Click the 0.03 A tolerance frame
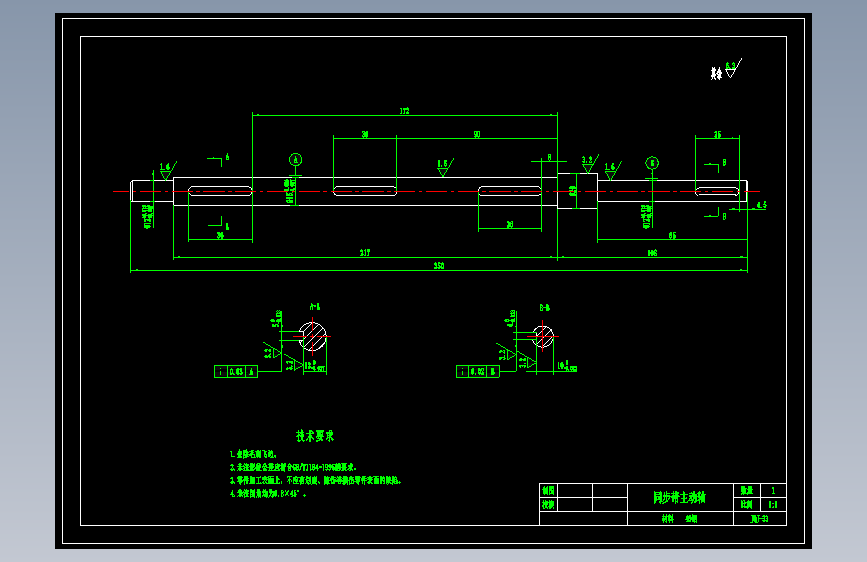The image size is (867, 562). (x=236, y=372)
